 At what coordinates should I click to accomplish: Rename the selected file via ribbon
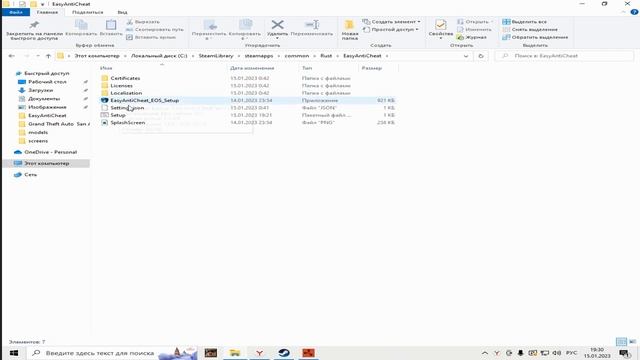(312, 28)
